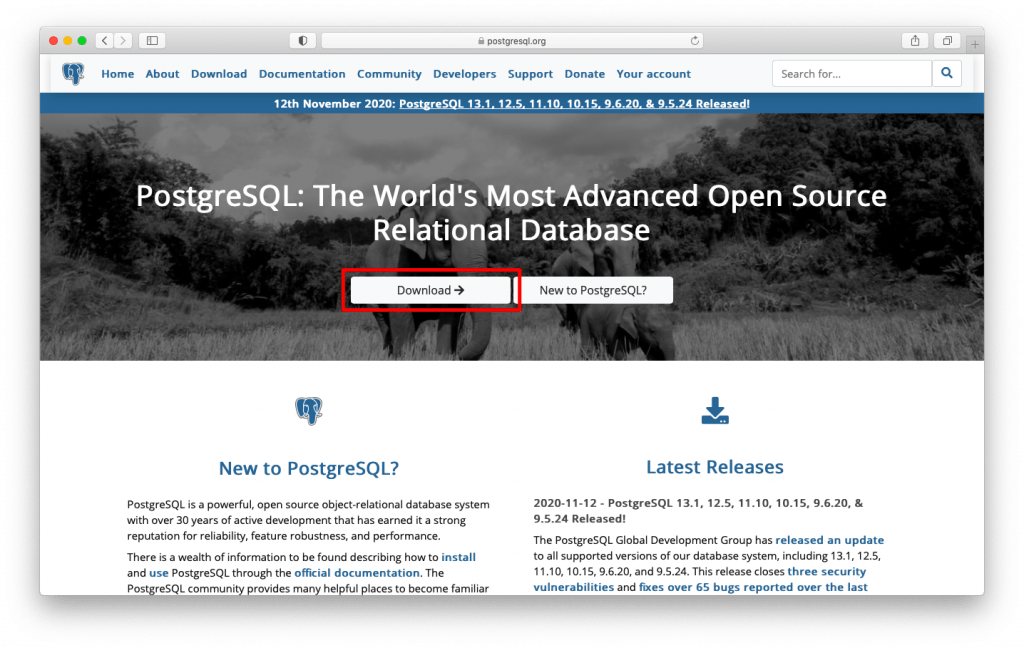This screenshot has height=648, width=1024.
Task: Click the Download button in hero banner
Action: pos(430,290)
